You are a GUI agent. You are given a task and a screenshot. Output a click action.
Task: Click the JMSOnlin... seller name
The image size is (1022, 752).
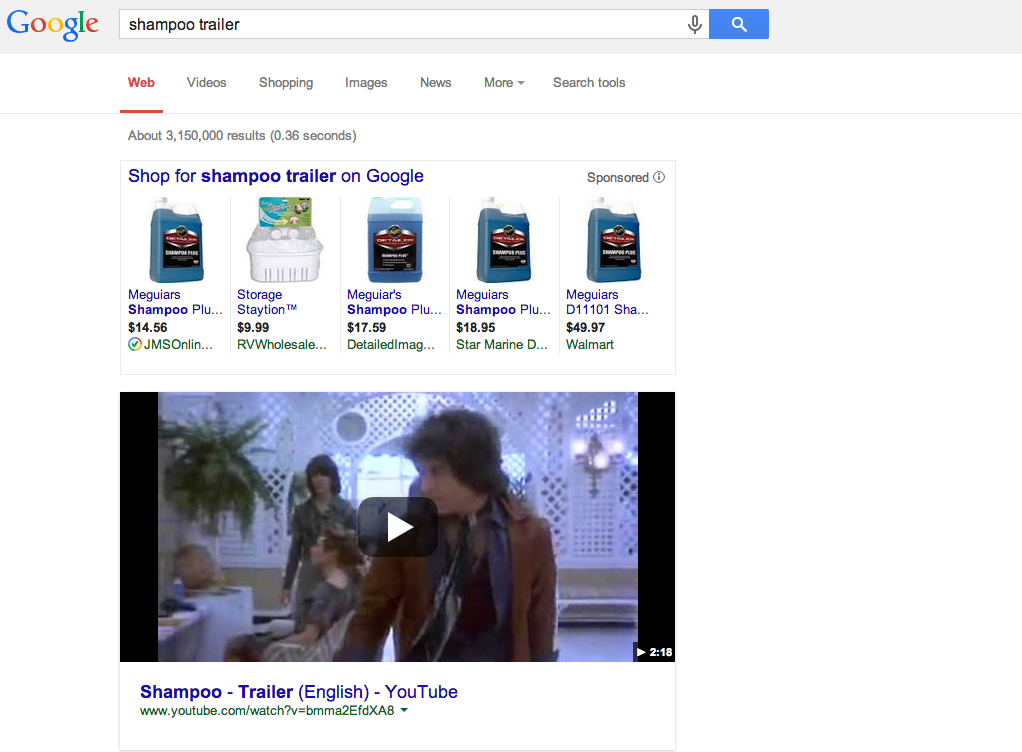pyautogui.click(x=178, y=345)
